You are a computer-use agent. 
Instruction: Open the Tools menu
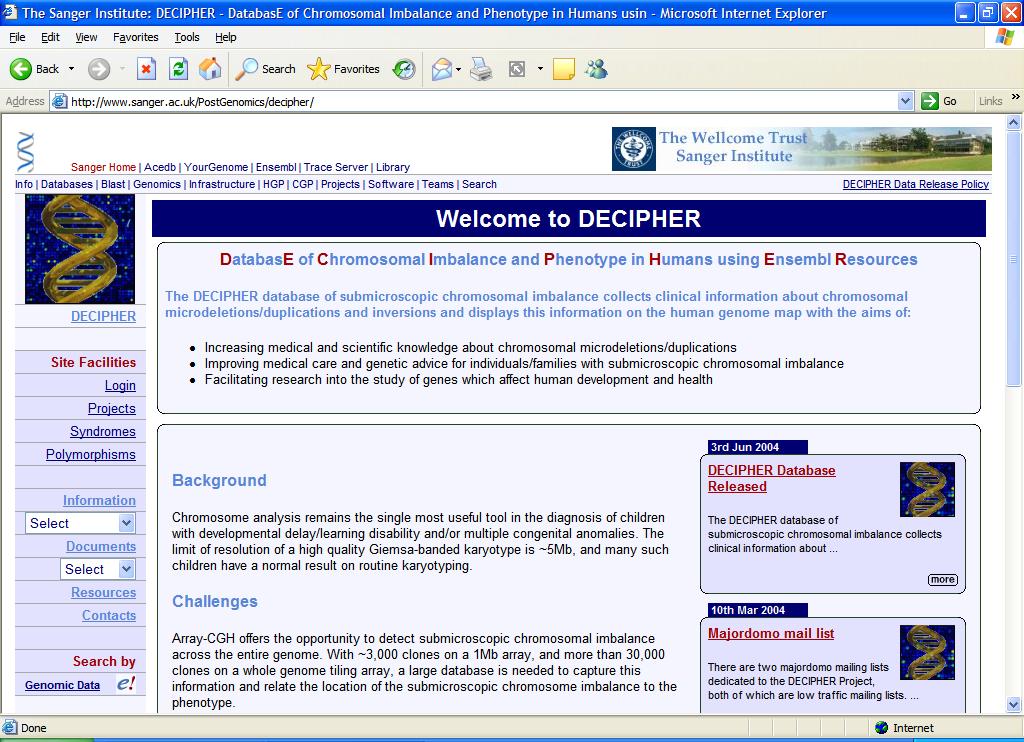tap(187, 37)
